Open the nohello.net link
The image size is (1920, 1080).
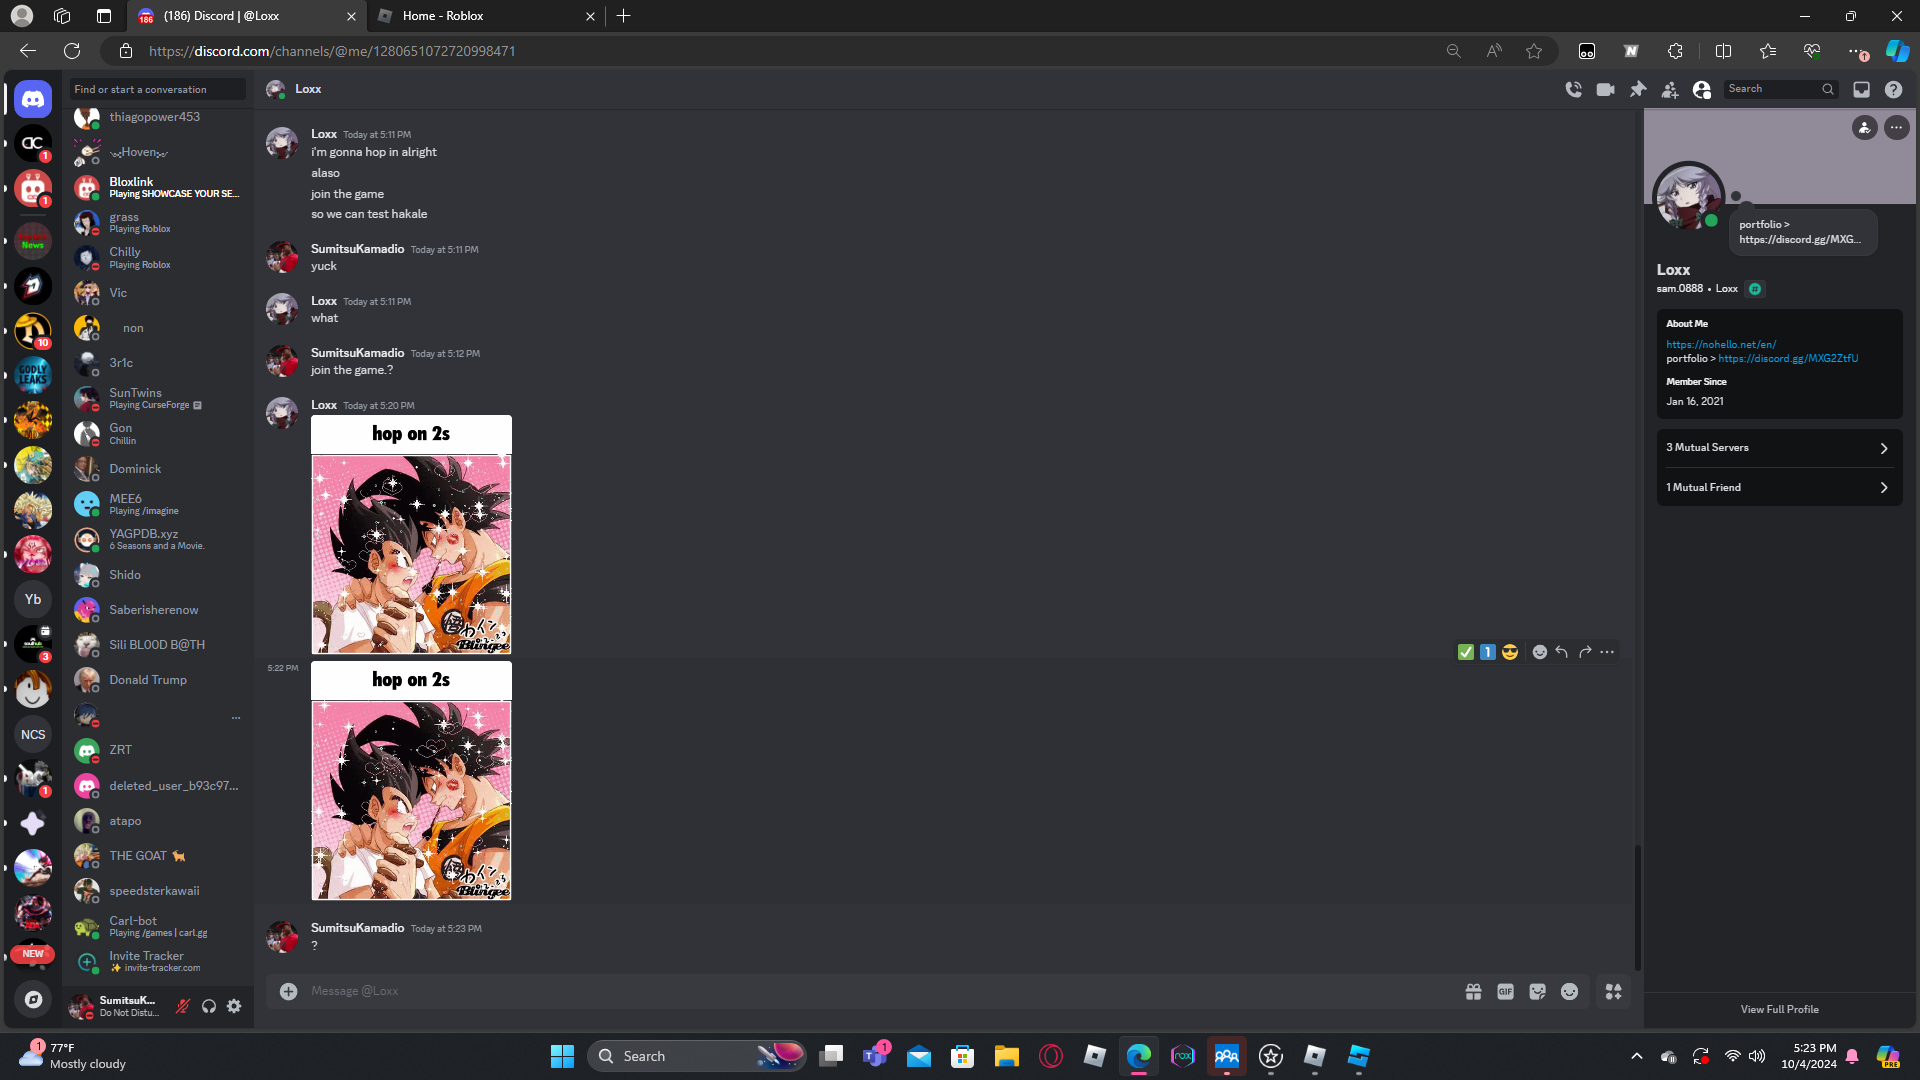[x=1721, y=344]
